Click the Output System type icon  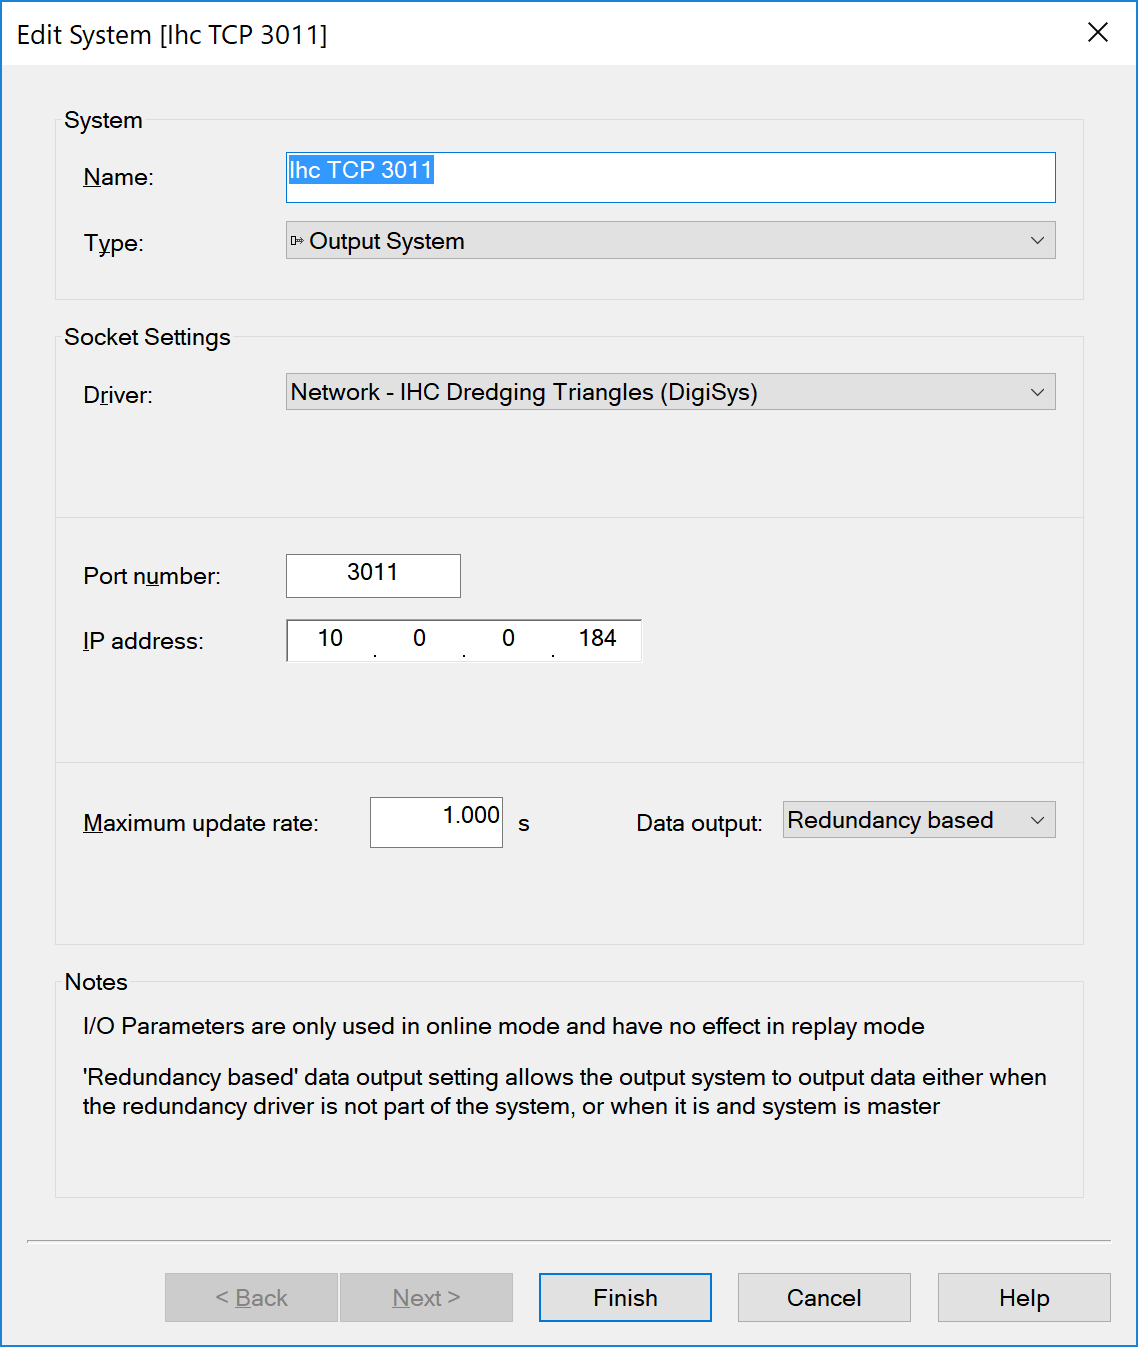tap(297, 241)
